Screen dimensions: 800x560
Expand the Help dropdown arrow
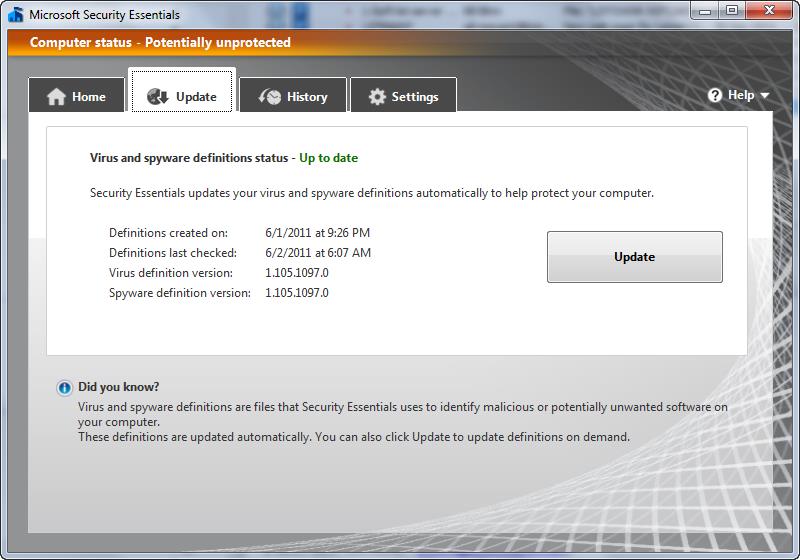(764, 95)
